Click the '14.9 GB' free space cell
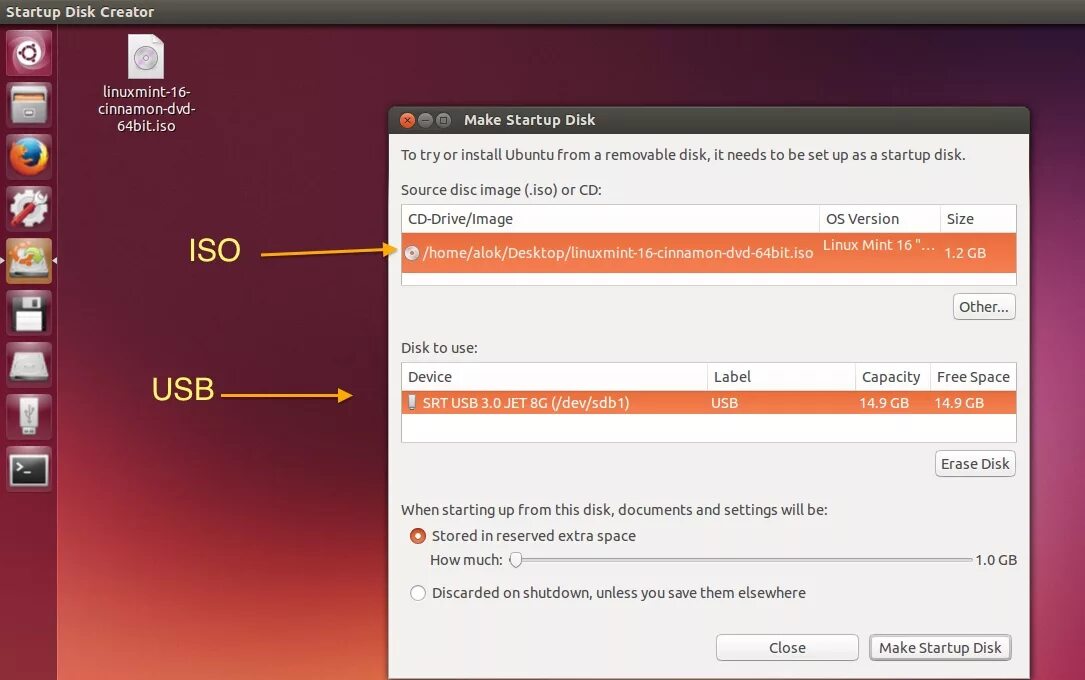1085x680 pixels. tap(958, 403)
